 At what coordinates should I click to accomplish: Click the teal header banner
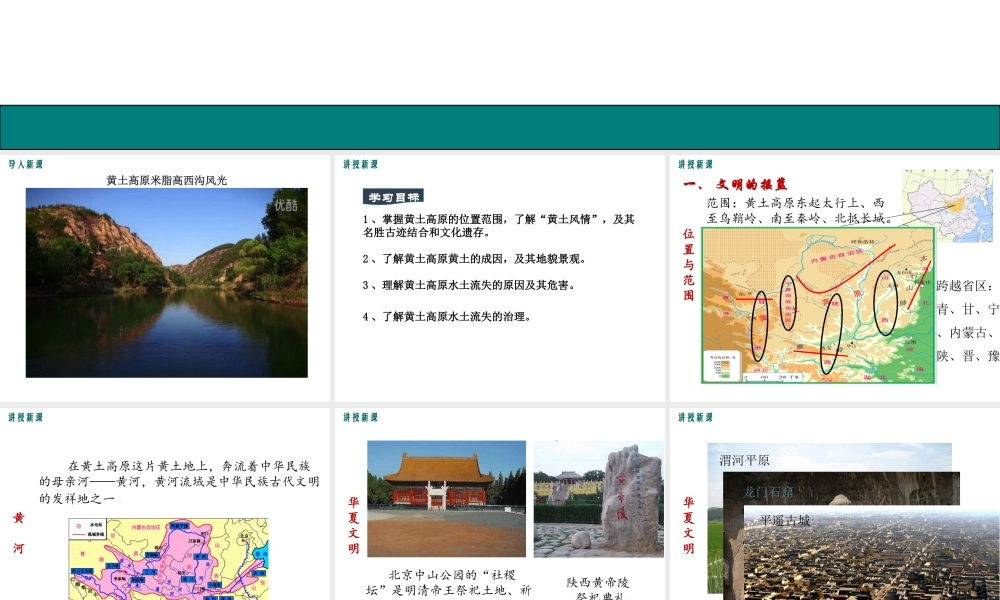click(500, 128)
